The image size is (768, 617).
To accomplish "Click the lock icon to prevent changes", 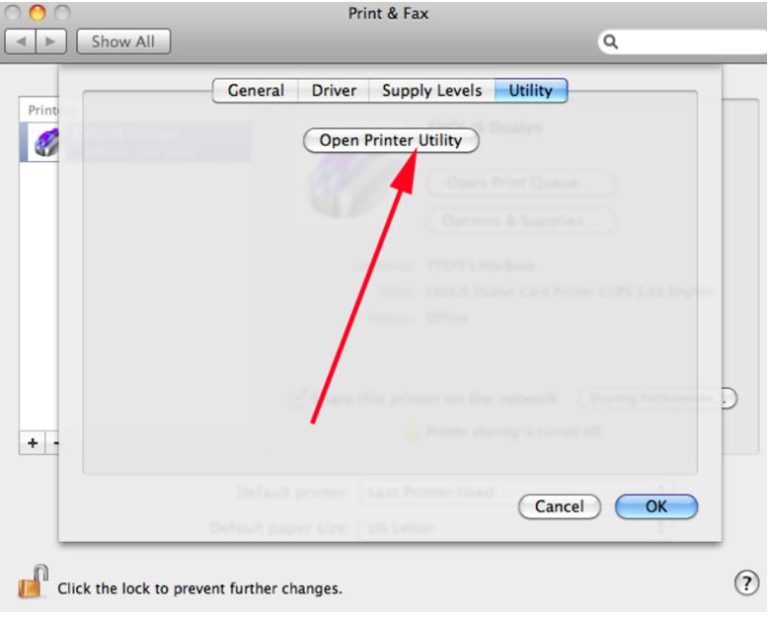I will [x=33, y=582].
